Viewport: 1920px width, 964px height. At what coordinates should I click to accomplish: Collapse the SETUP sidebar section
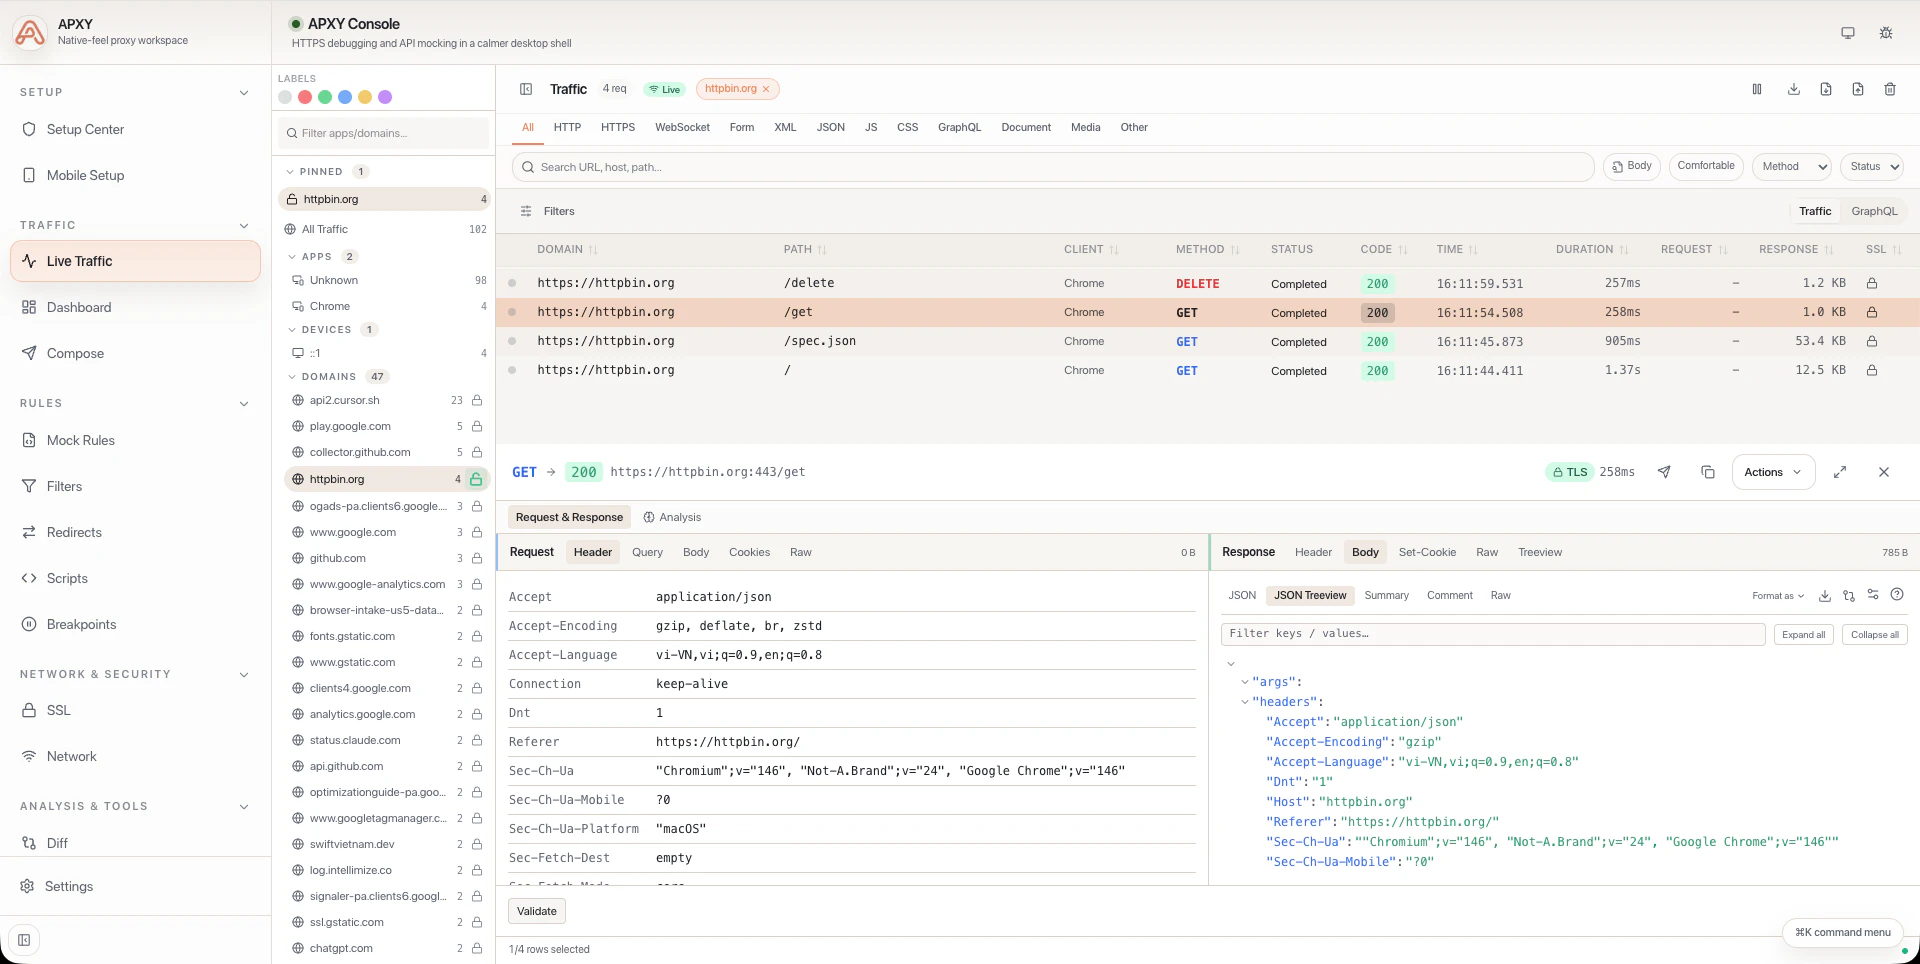244,92
